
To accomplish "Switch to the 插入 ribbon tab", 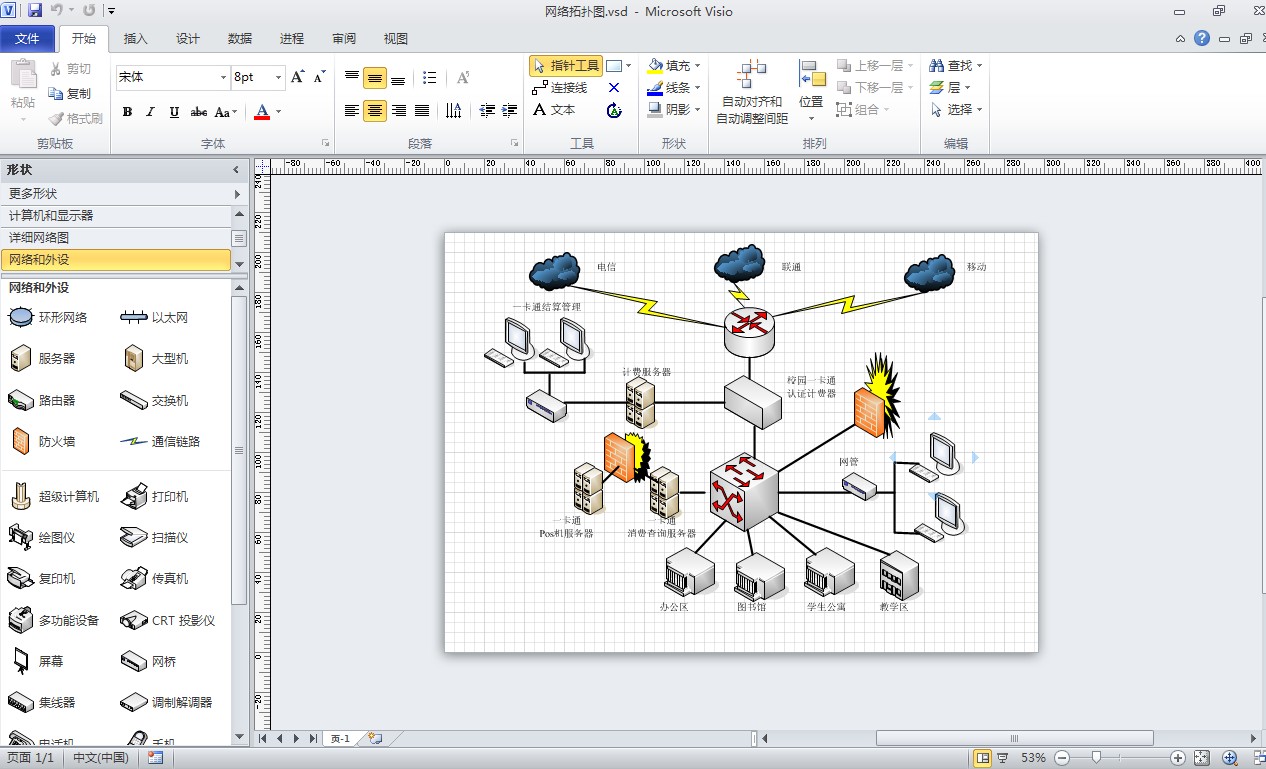I will [135, 38].
